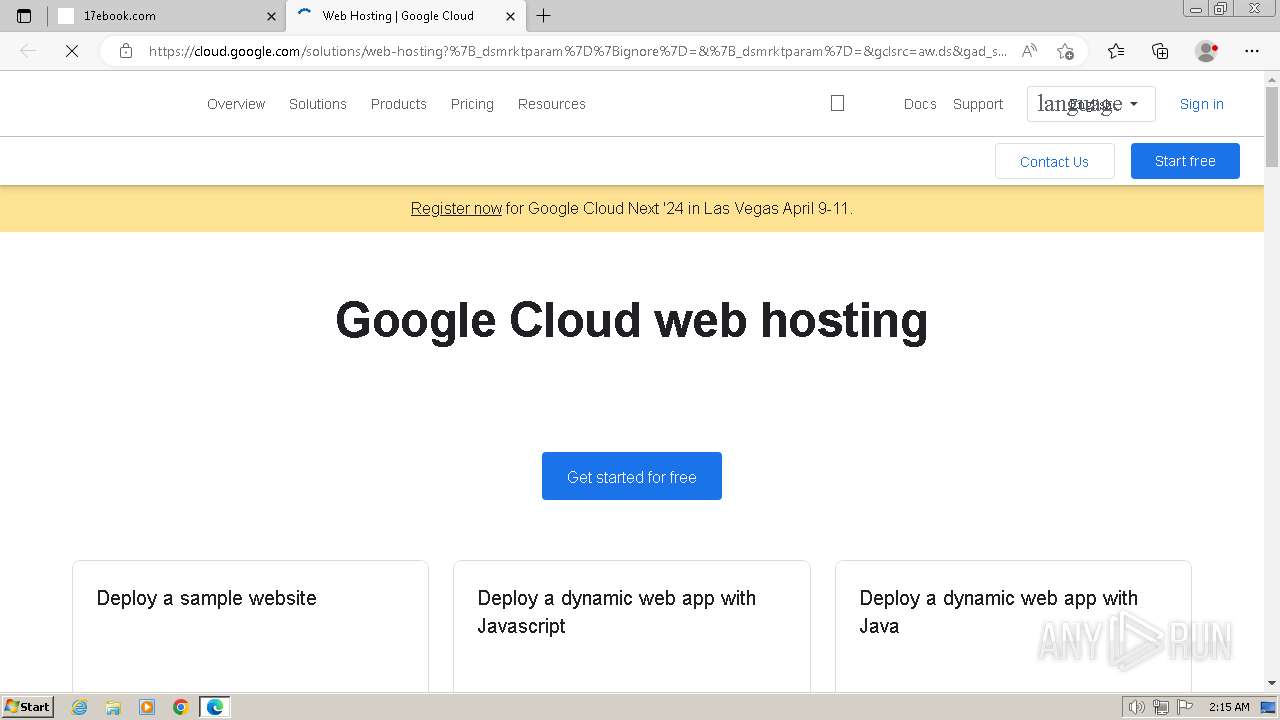Screen dimensions: 1280x720
Task: Open the Collections icon
Action: coord(1160,51)
